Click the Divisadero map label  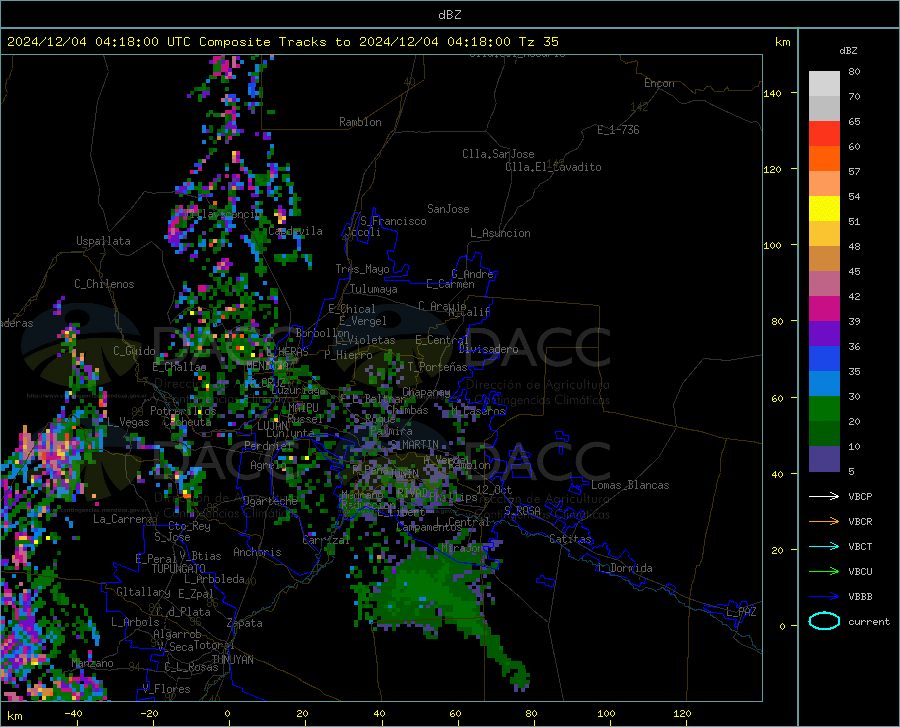488,349
